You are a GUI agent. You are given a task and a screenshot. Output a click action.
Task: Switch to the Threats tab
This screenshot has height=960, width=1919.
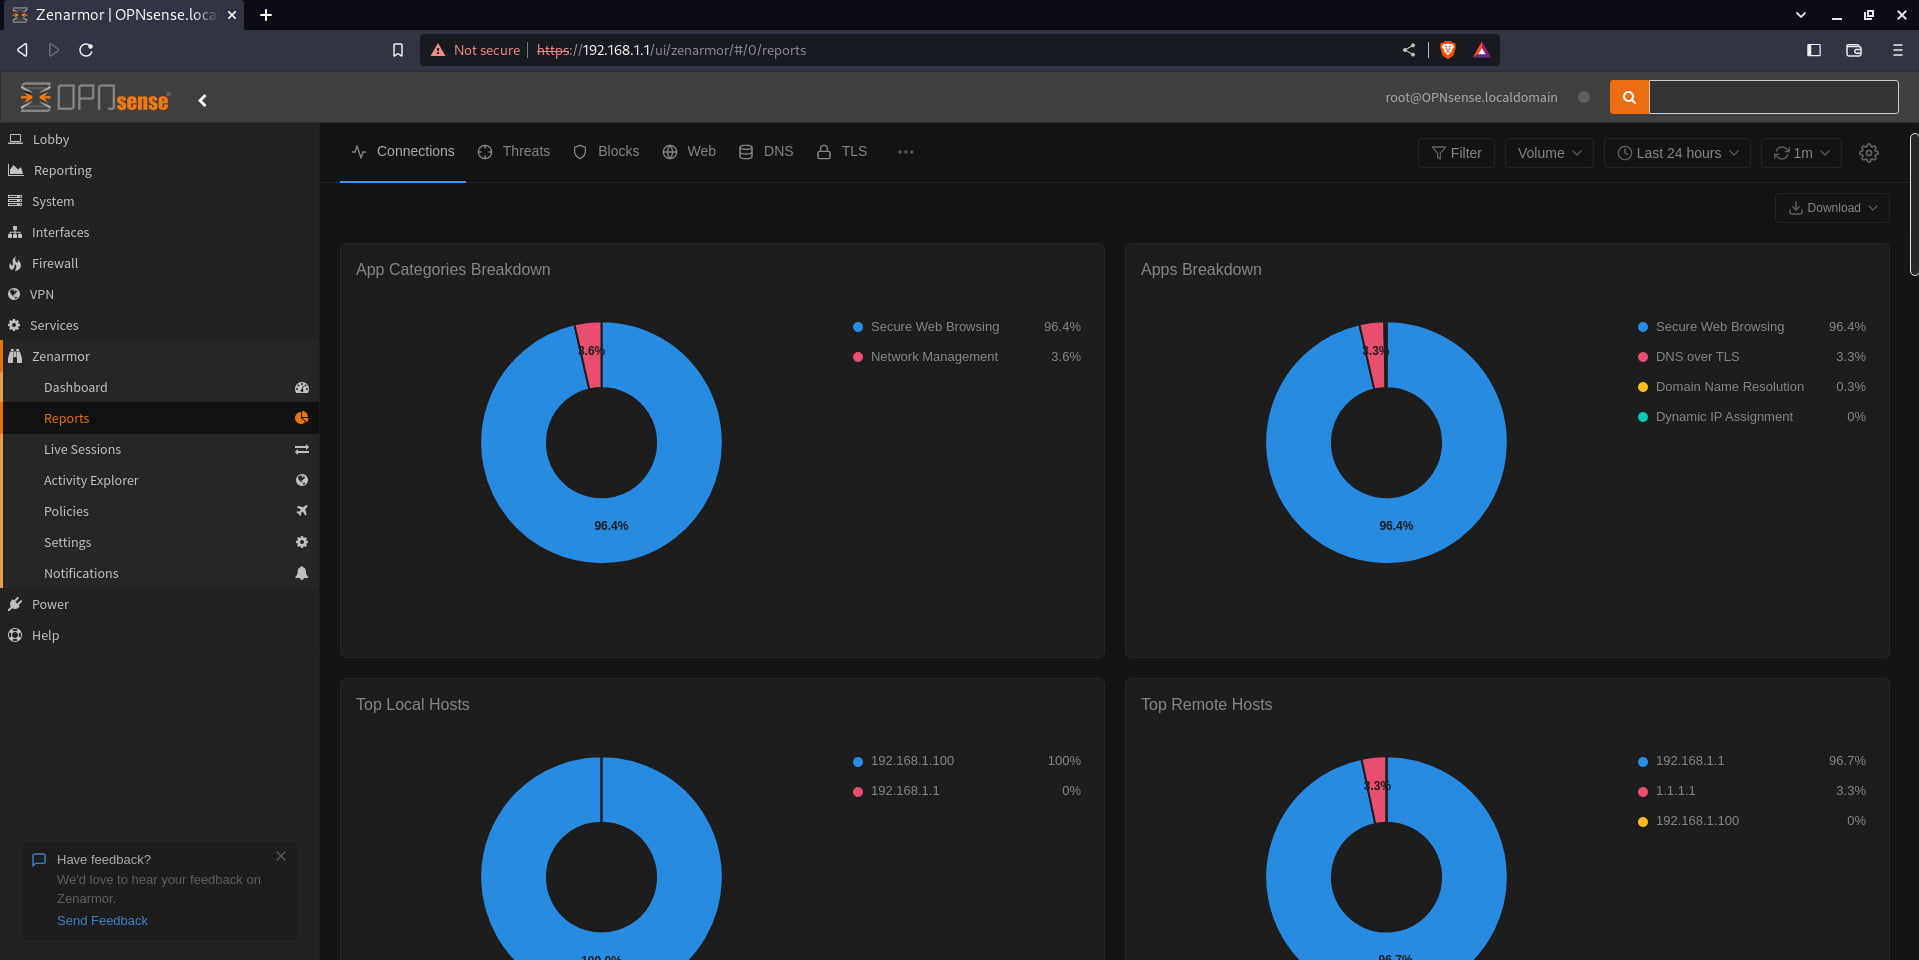[x=514, y=152]
